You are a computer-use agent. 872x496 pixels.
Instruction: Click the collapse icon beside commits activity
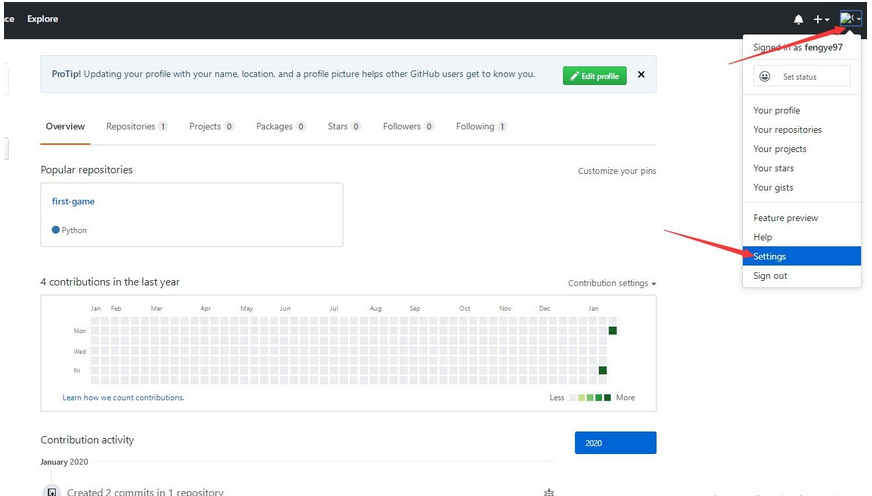[x=549, y=492]
